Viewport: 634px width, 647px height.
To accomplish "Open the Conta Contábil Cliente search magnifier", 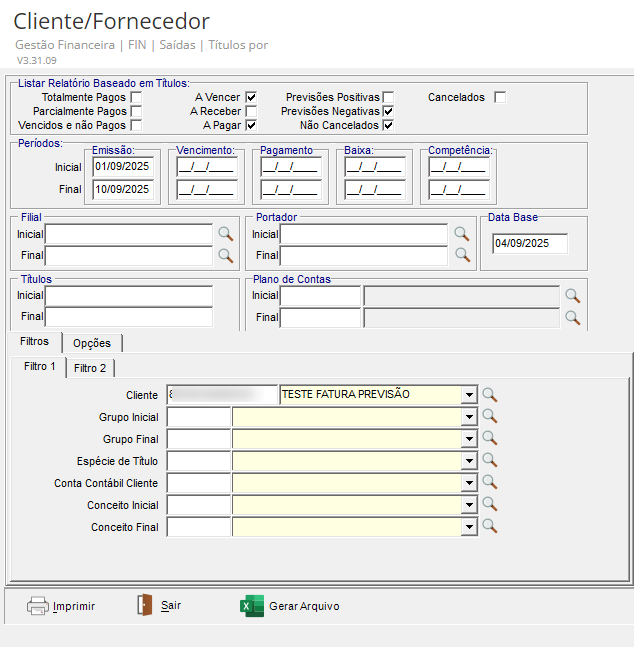I will pyautogui.click(x=490, y=482).
